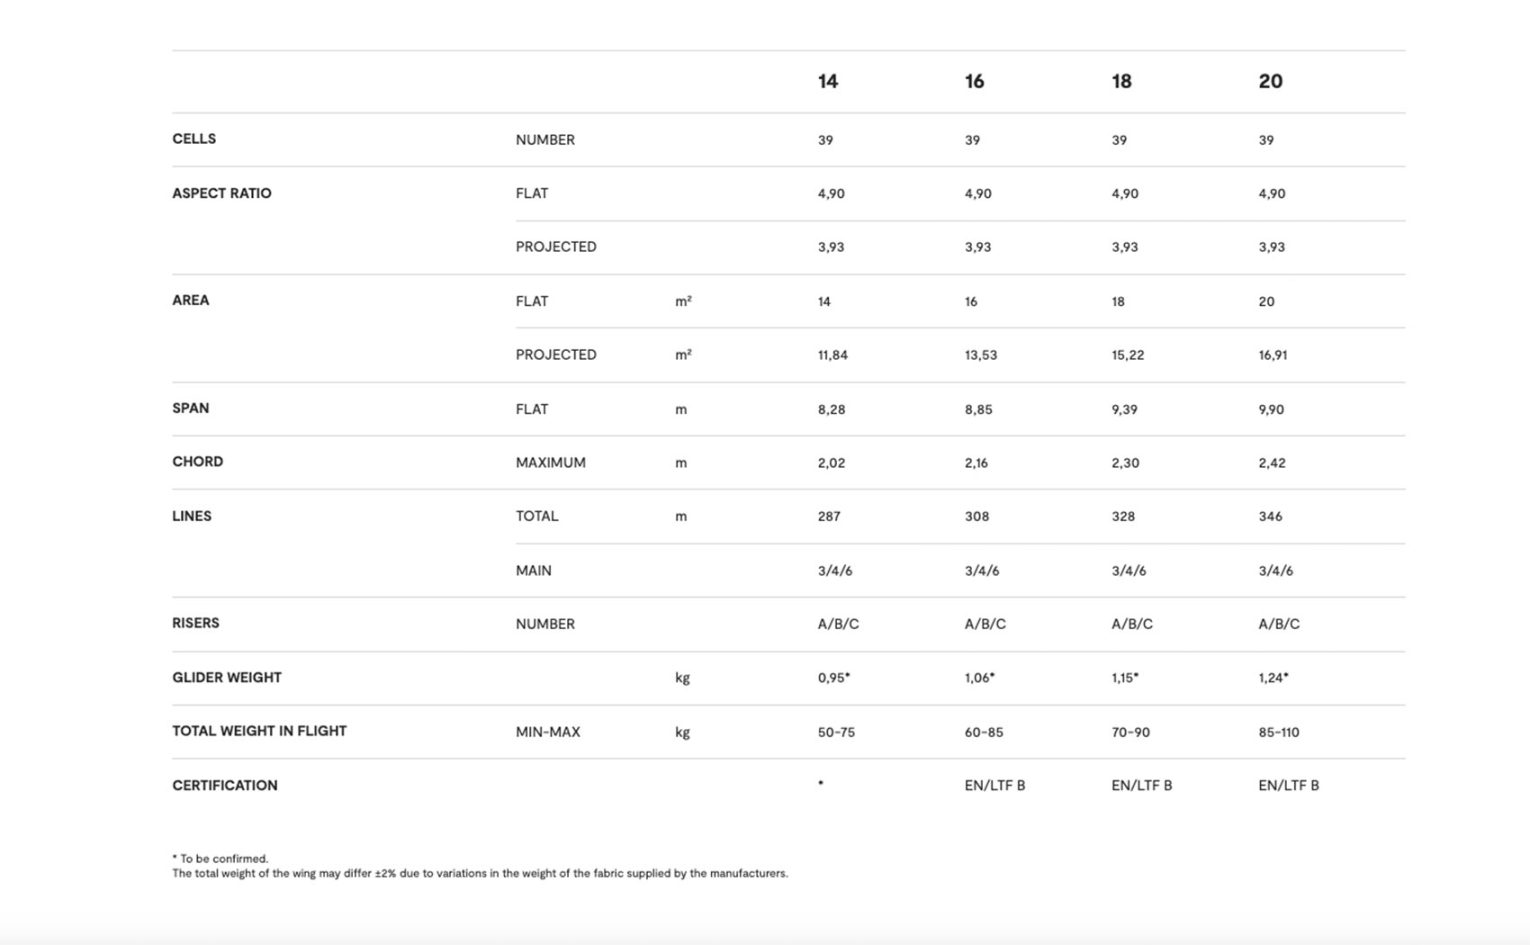Viewport: 1530px width, 945px height.
Task: Click the size 14 column header
Action: pos(828,82)
